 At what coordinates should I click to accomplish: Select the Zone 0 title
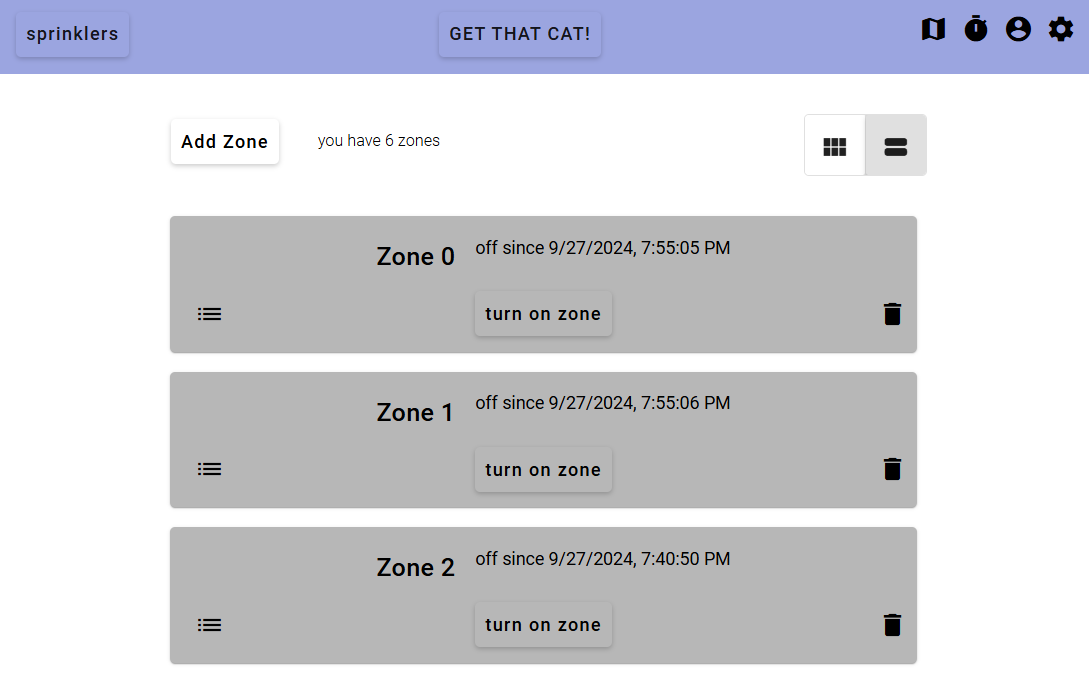pos(415,256)
